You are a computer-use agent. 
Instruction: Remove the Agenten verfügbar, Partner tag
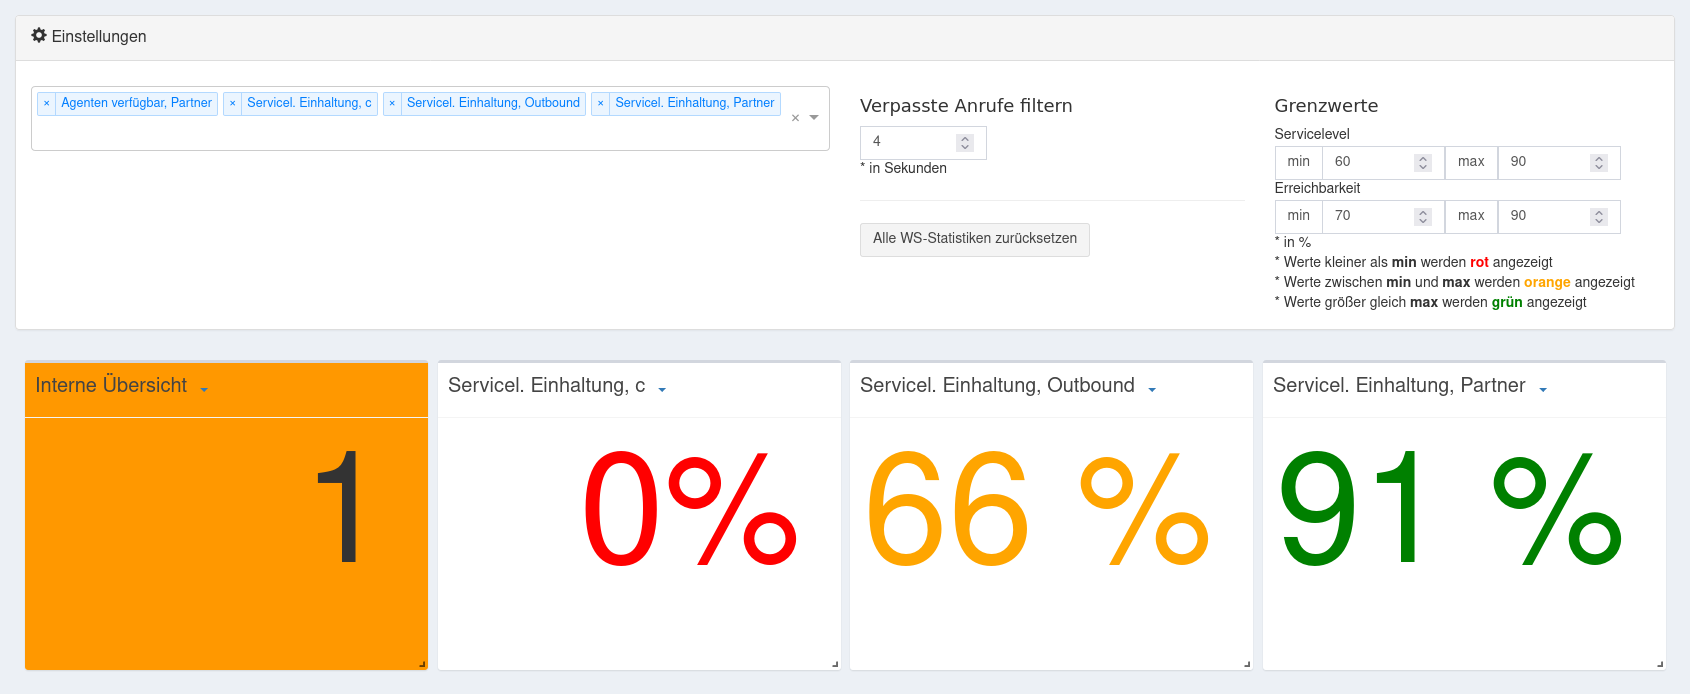46,103
